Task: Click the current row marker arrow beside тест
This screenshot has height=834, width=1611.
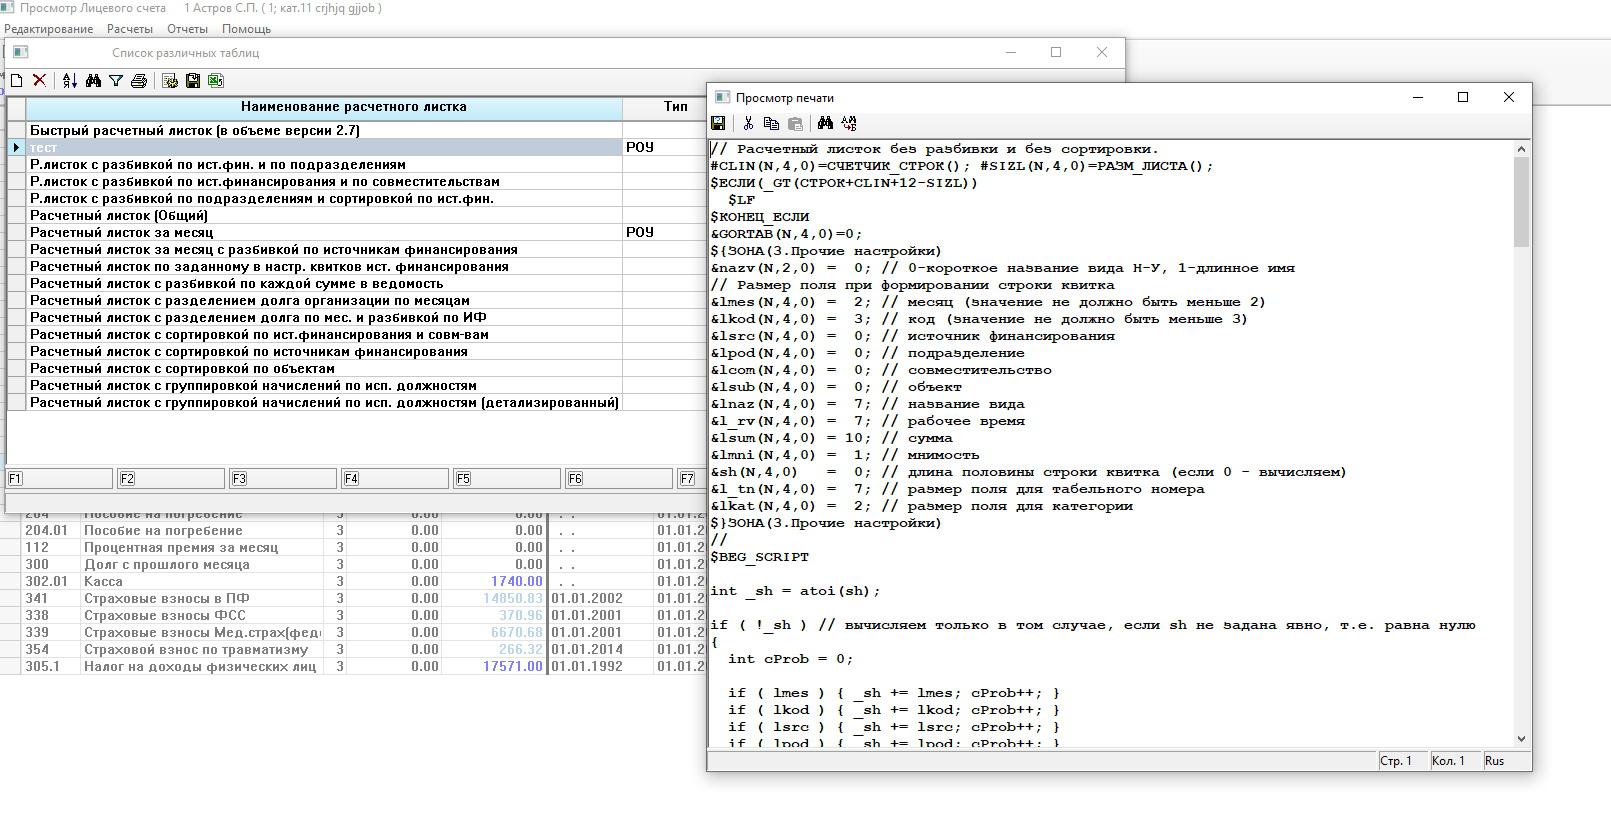Action: click(16, 148)
